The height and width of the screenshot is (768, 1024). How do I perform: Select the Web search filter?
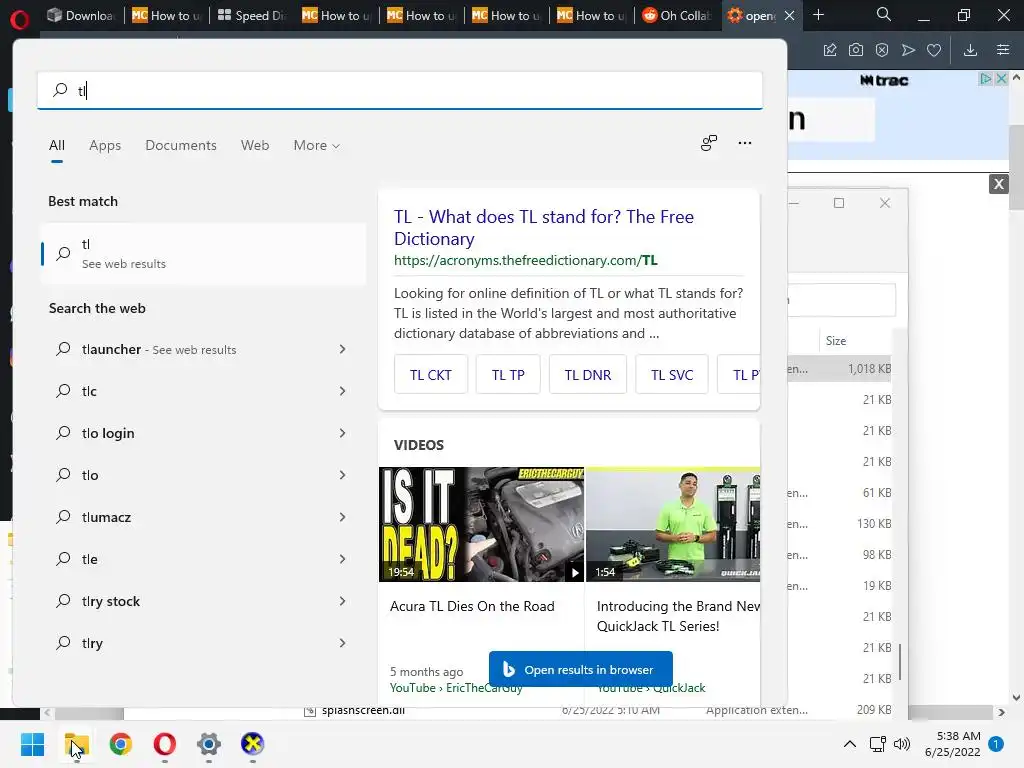[255, 146]
